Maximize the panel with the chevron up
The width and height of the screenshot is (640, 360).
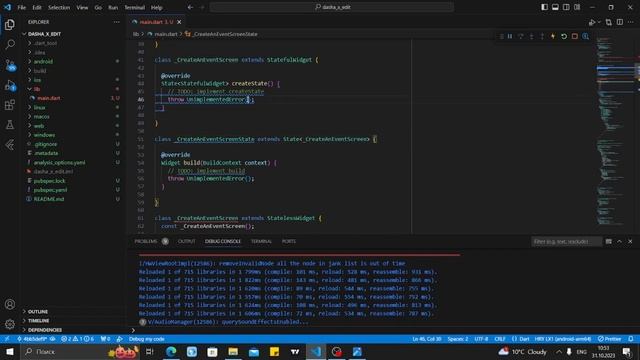coord(619,242)
